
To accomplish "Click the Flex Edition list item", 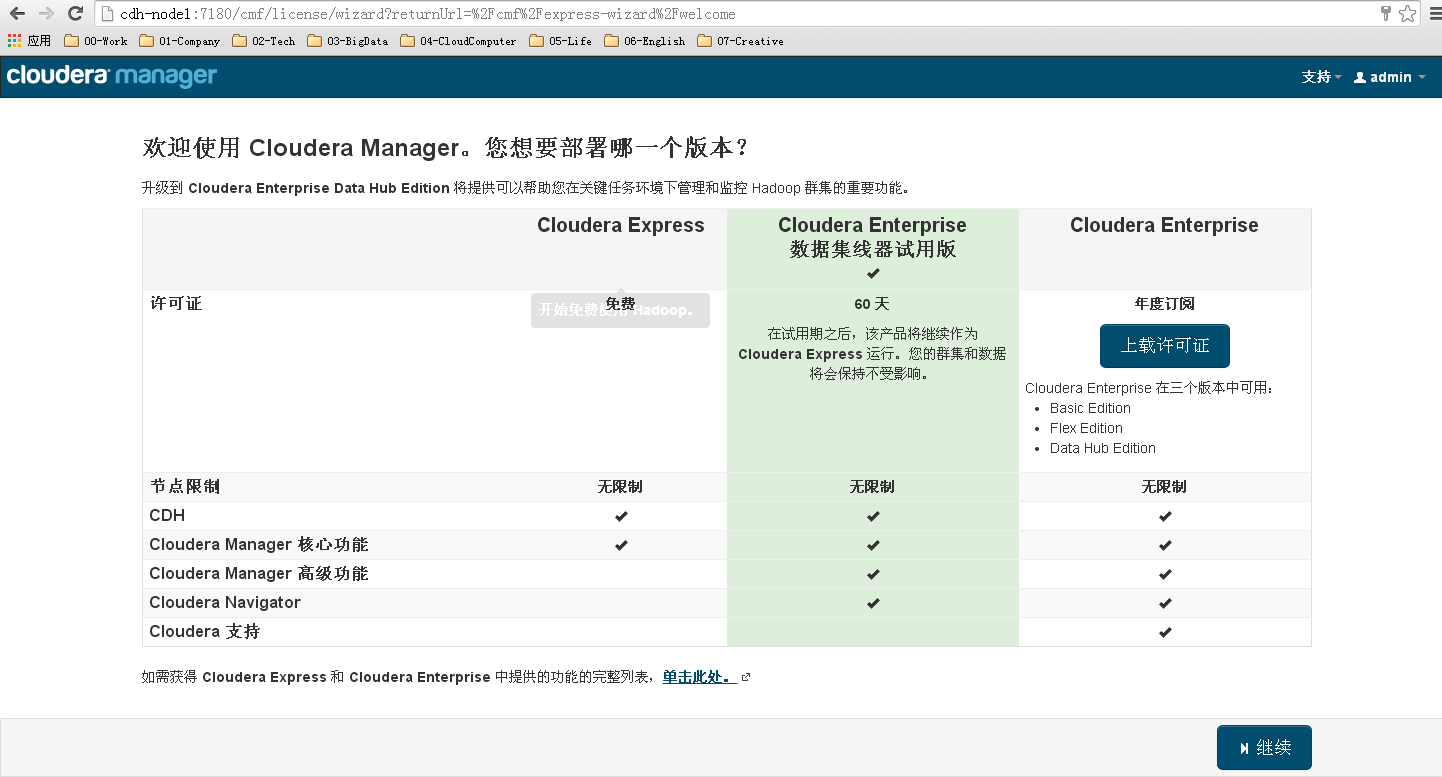I will (1086, 428).
